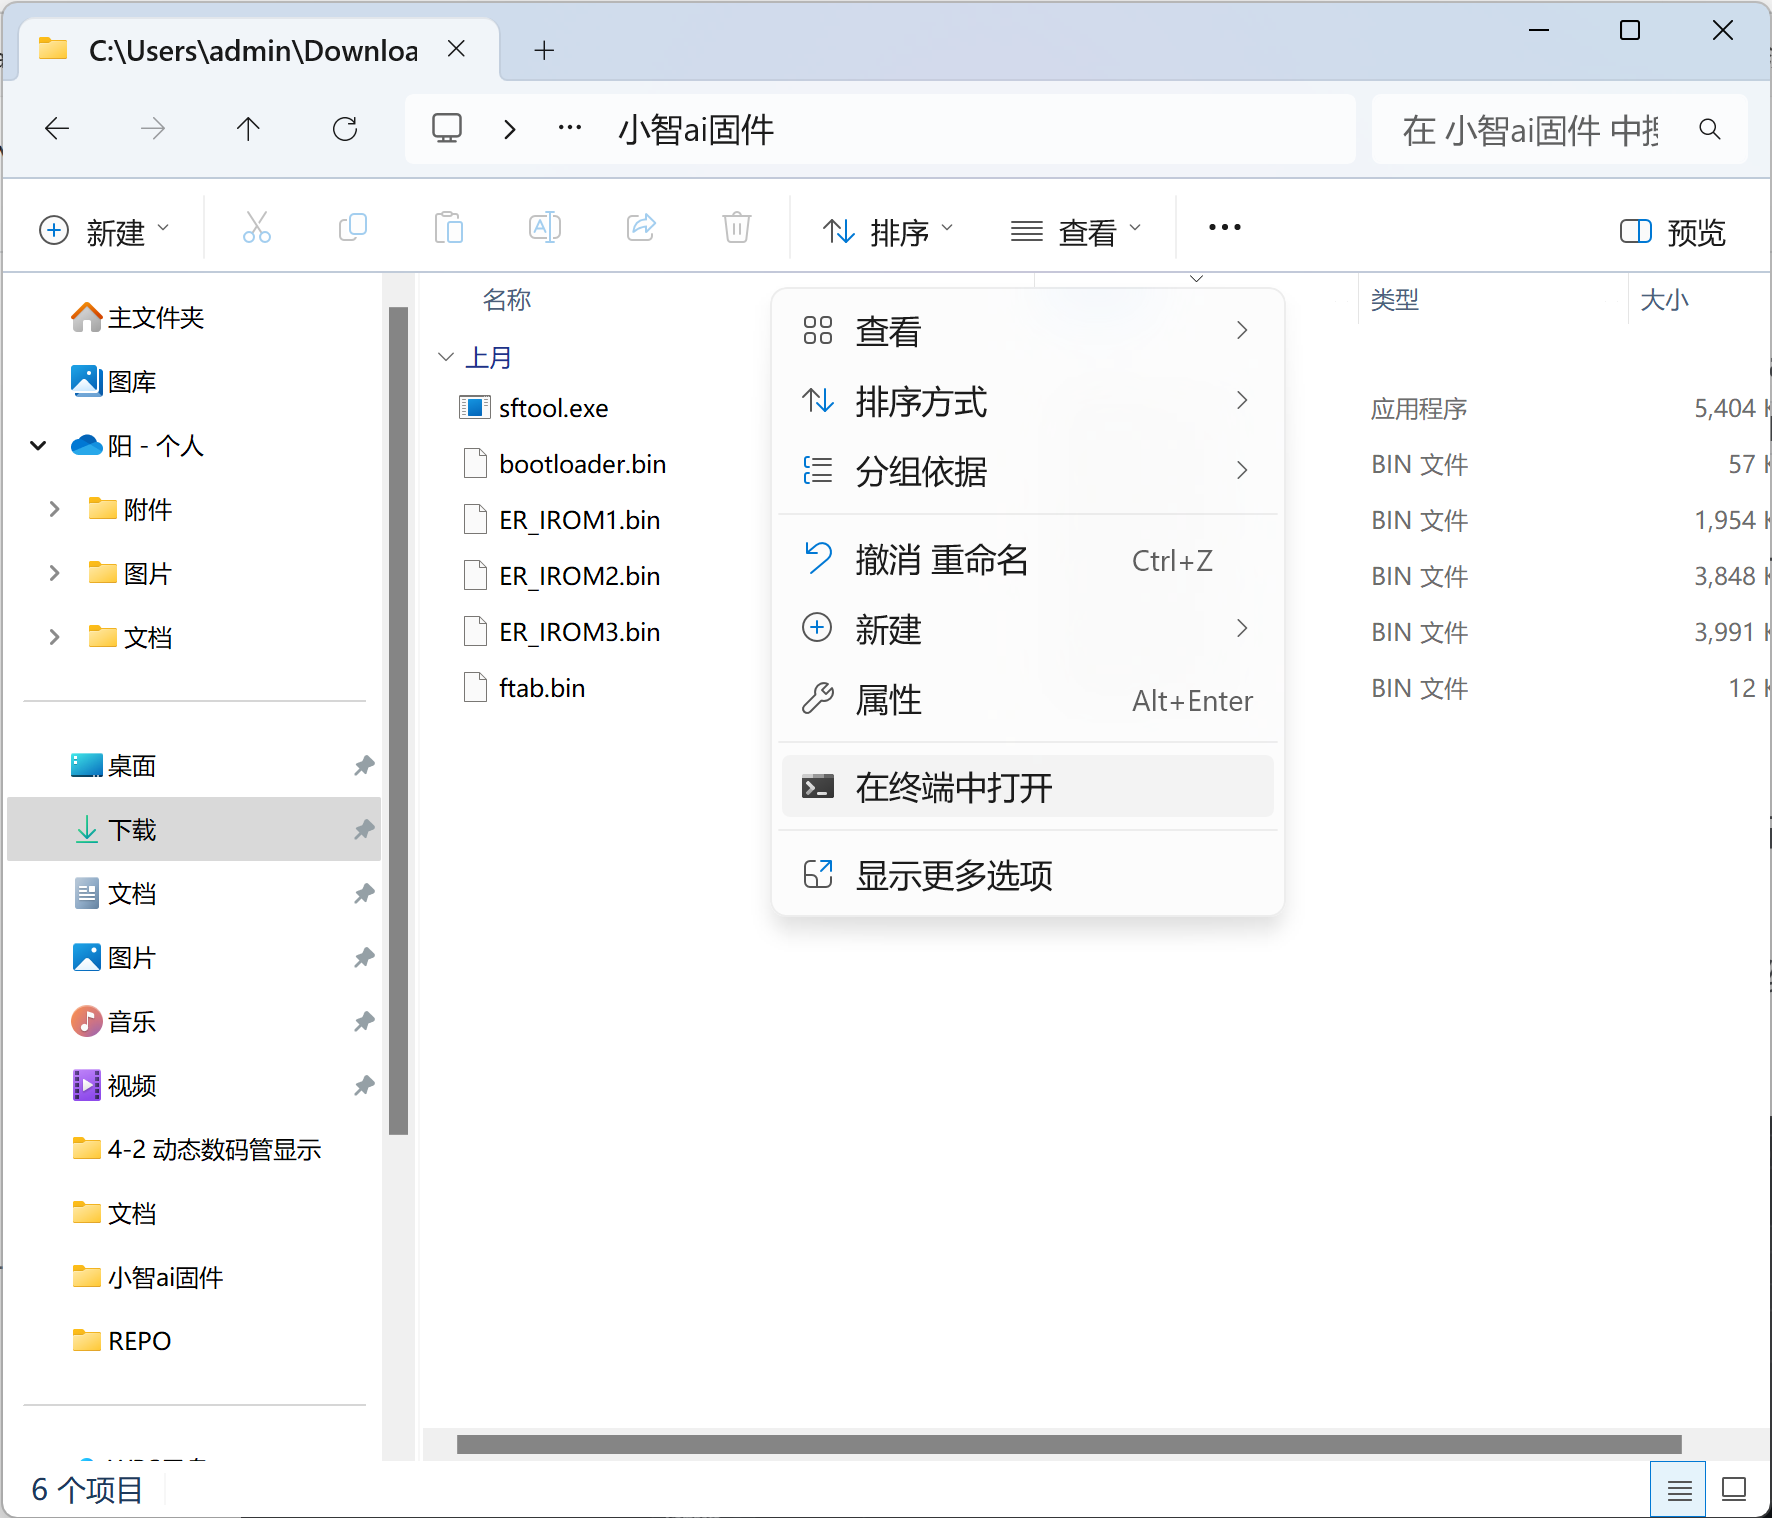Click the Cut scissors icon in toolbar

257,229
